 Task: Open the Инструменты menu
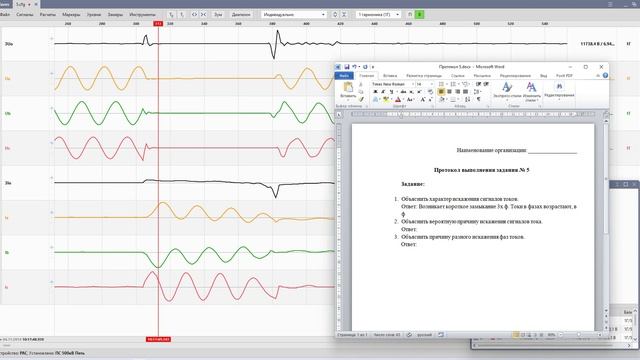click(142, 15)
